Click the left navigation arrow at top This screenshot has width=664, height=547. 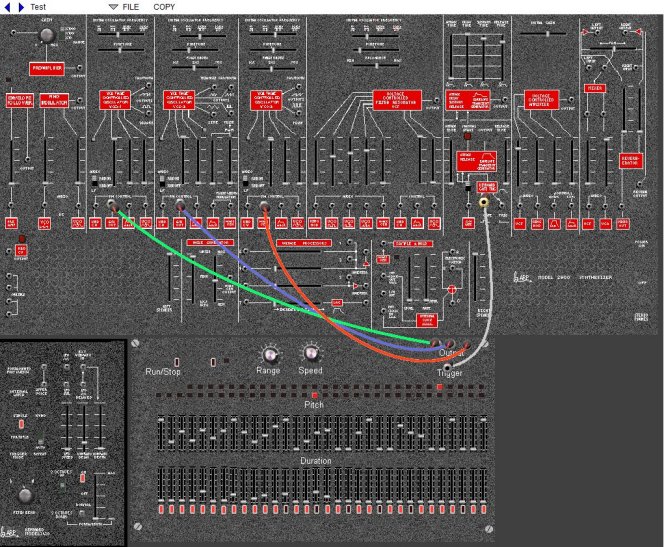pyautogui.click(x=8, y=7)
